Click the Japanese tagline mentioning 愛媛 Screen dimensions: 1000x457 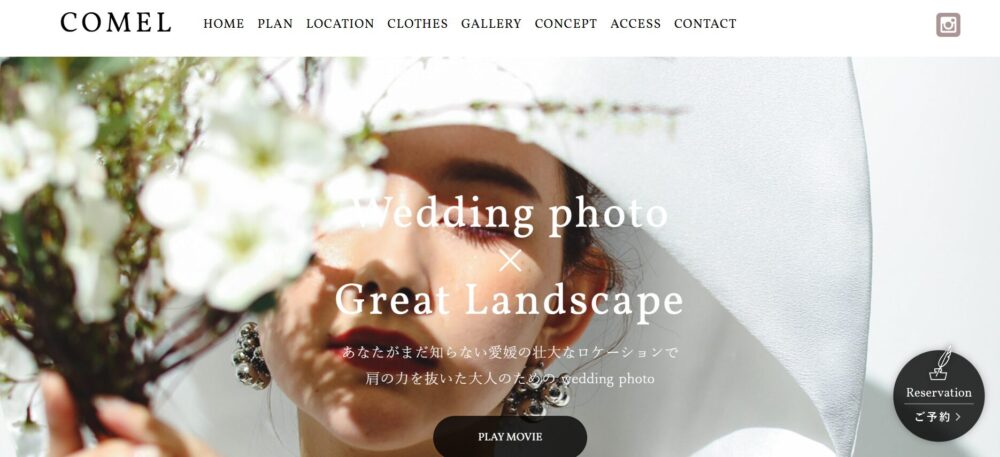click(x=510, y=352)
